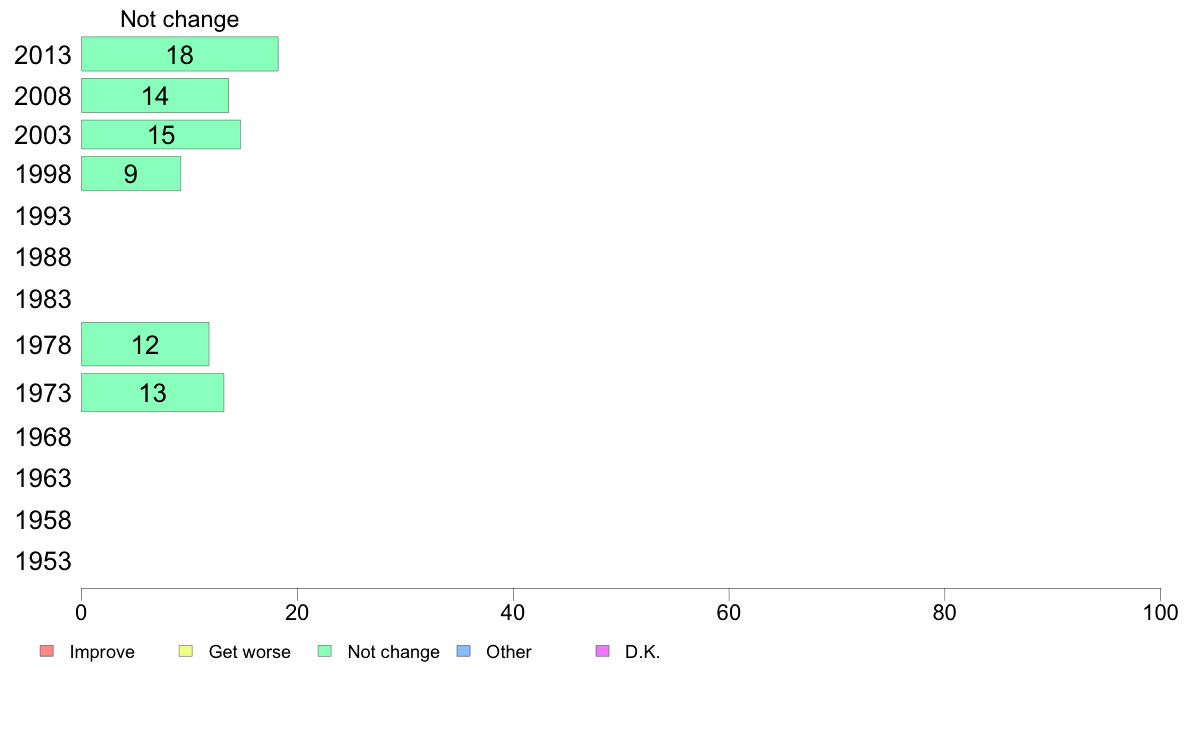Click the 40 axis tick label

pos(513,612)
